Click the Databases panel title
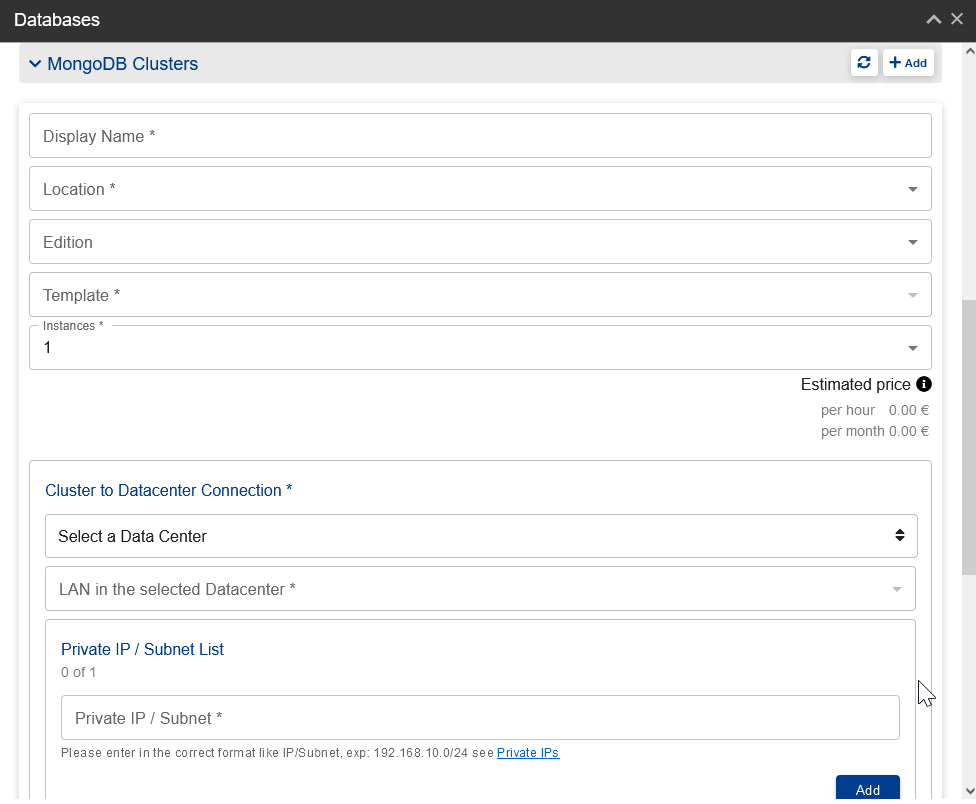 [57, 20]
